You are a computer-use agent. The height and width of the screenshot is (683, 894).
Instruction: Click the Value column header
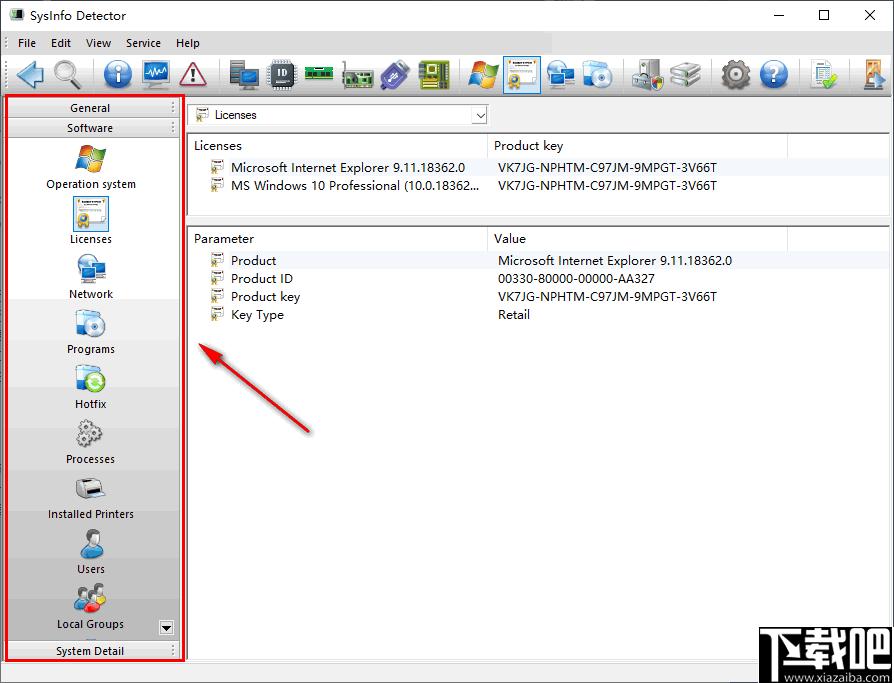[x=637, y=238]
